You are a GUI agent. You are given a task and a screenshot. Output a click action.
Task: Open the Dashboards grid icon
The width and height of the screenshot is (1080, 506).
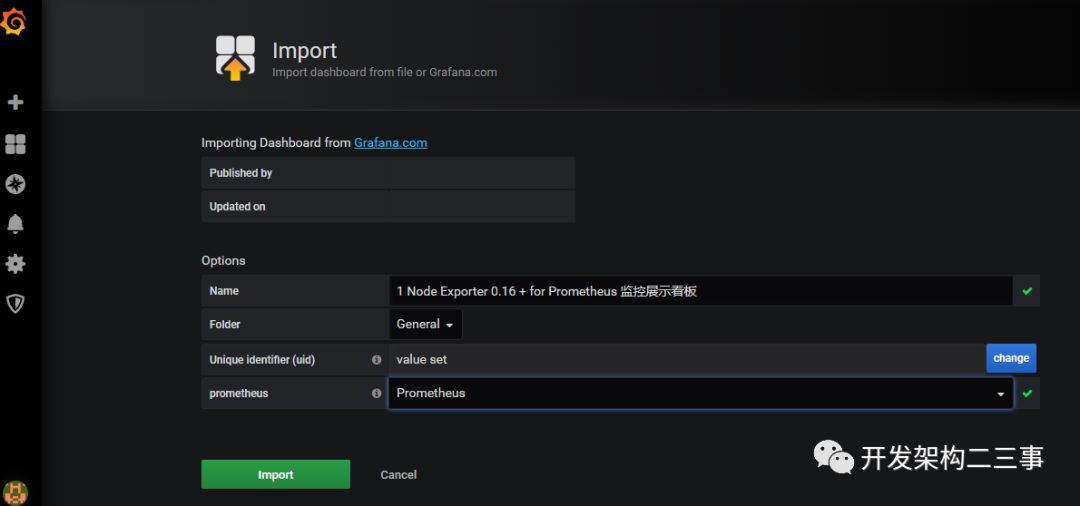point(15,144)
